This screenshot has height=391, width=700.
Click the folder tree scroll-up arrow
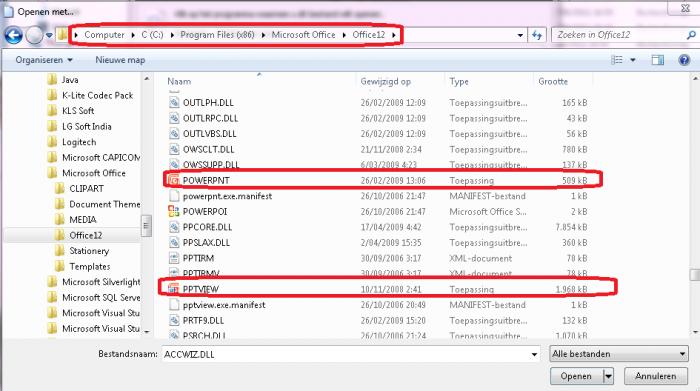[146, 79]
